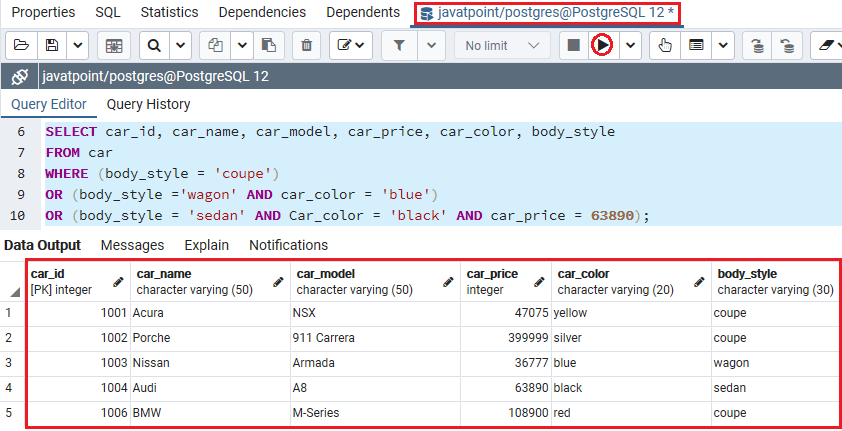The image size is (842, 431).
Task: Save the query using the floppy disk icon
Action: 52,46
